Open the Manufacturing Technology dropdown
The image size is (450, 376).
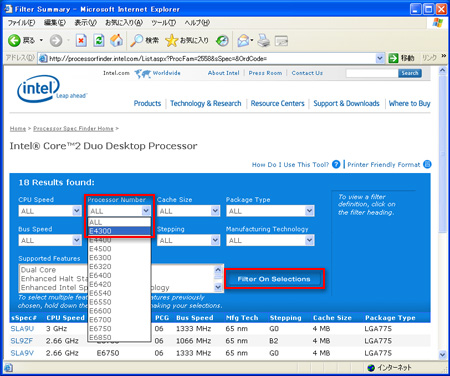(x=310, y=240)
